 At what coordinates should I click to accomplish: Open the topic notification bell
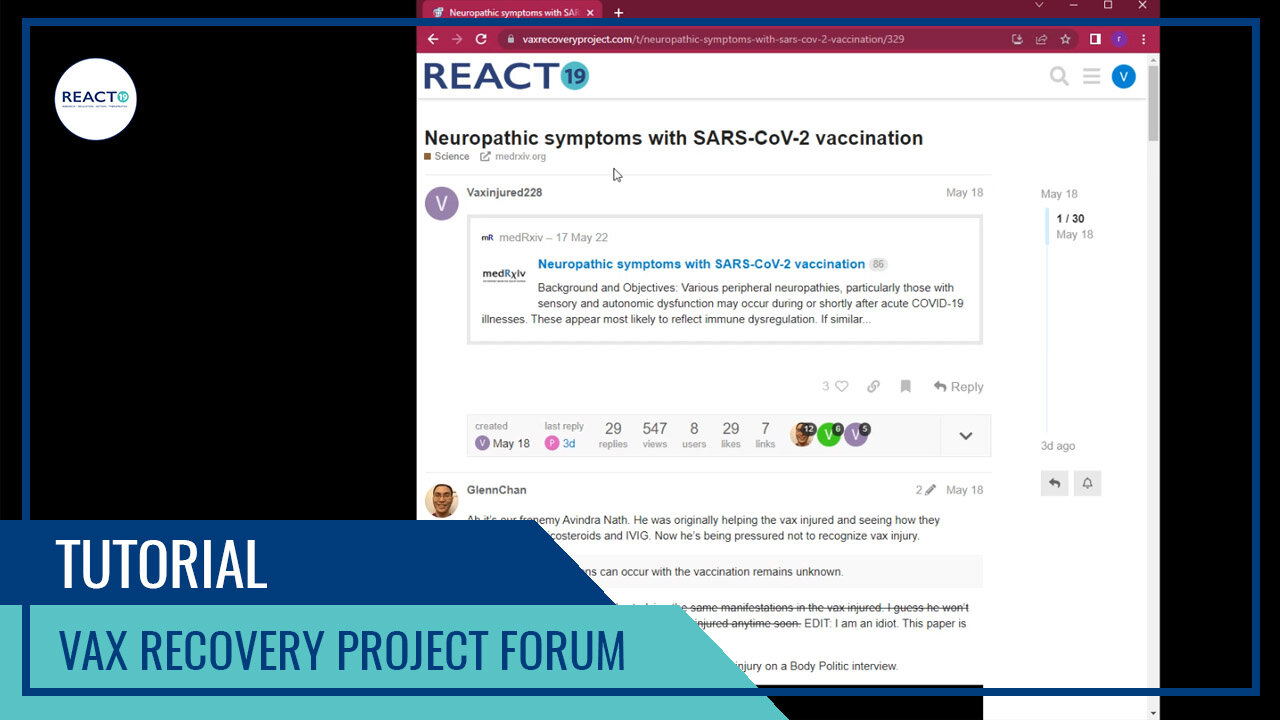click(x=1087, y=483)
